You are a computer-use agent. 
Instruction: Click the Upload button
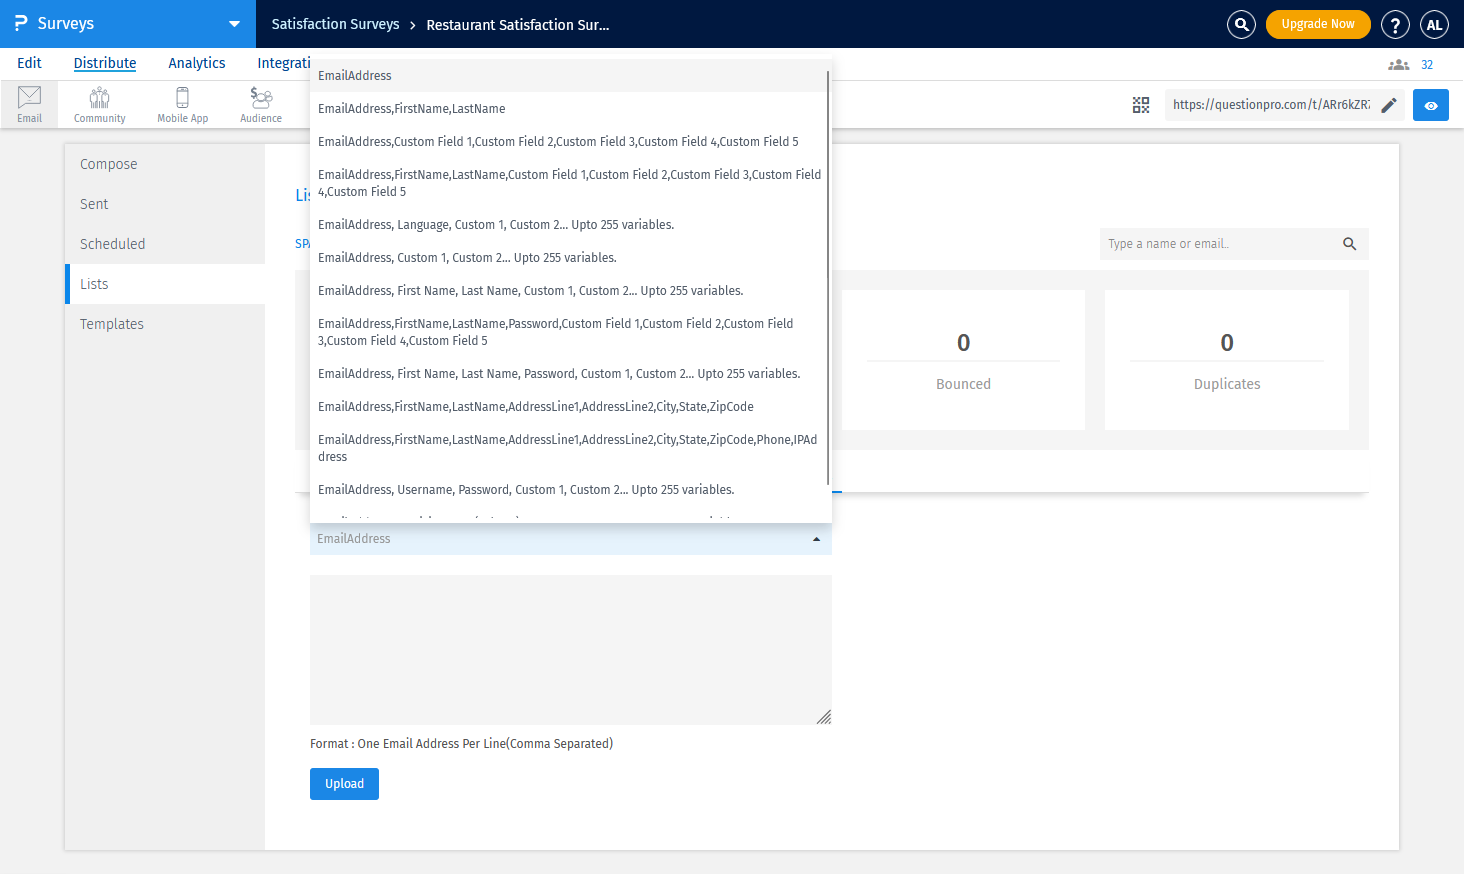[344, 784]
